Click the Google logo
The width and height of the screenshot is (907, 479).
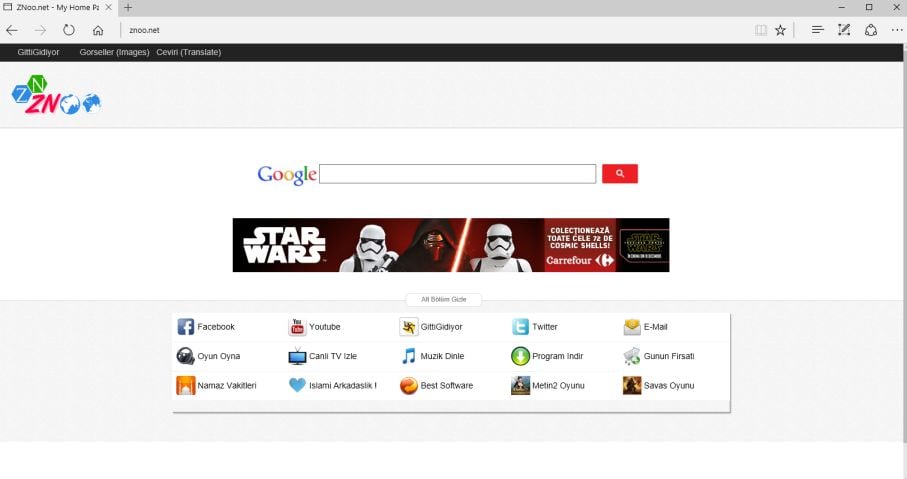287,174
